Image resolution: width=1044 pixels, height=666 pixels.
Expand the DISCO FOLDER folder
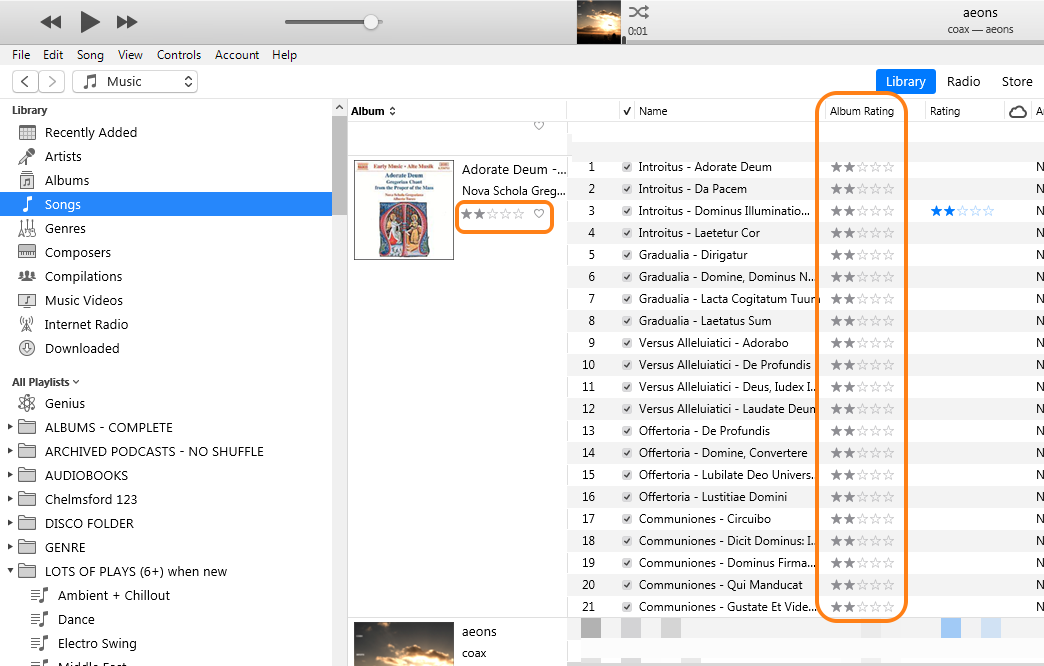10,523
